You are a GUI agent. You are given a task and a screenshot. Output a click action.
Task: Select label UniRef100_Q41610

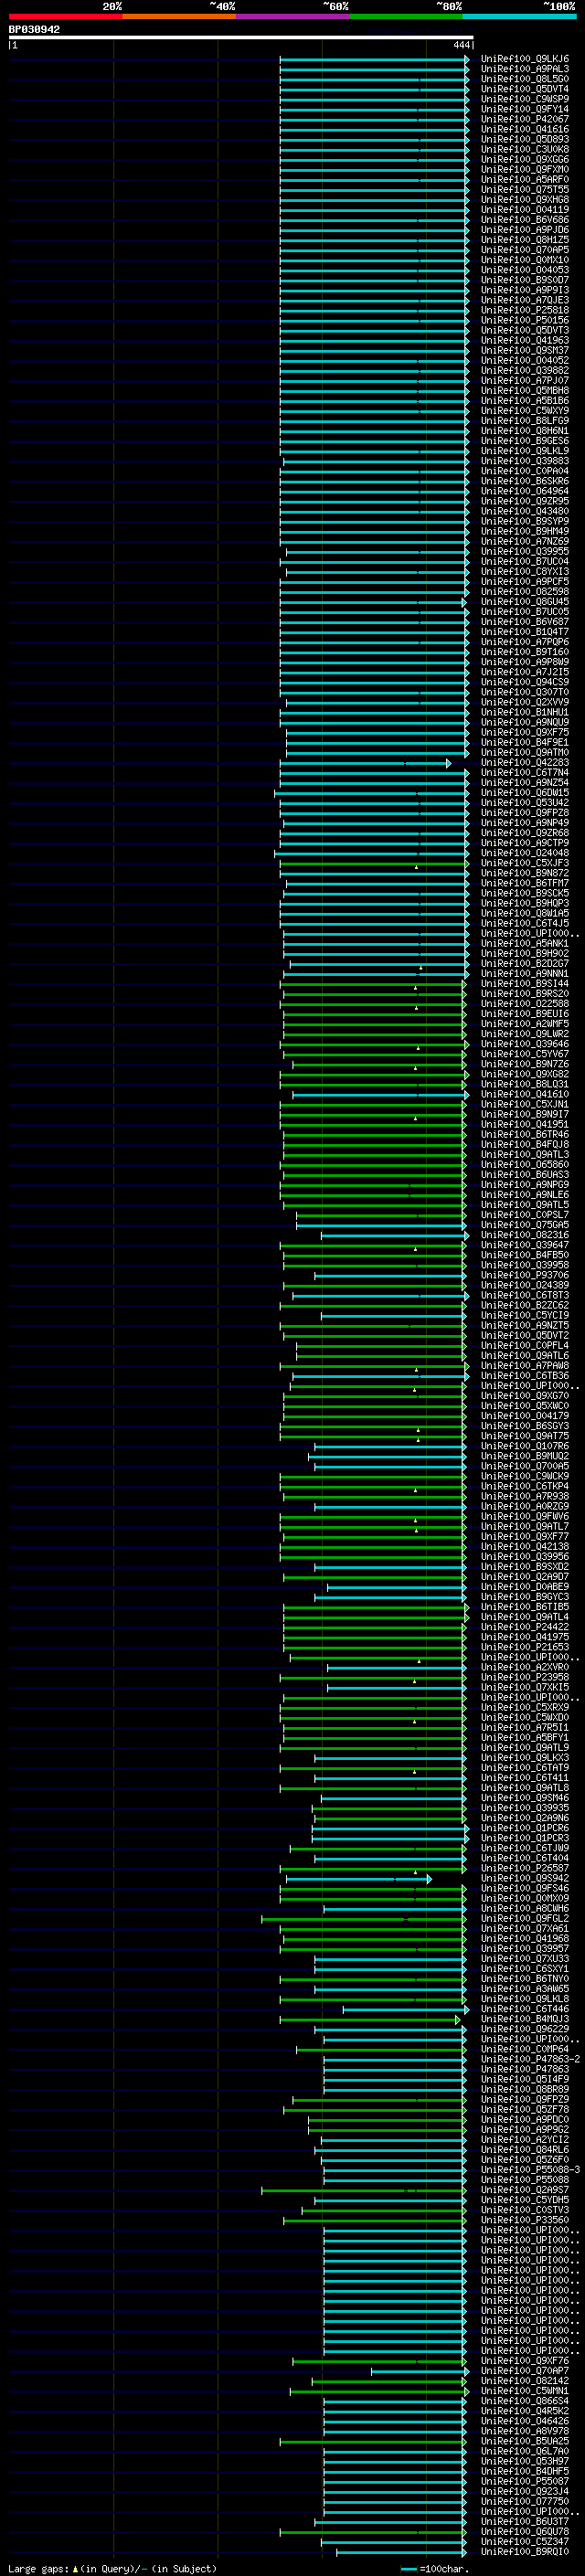(x=524, y=1094)
